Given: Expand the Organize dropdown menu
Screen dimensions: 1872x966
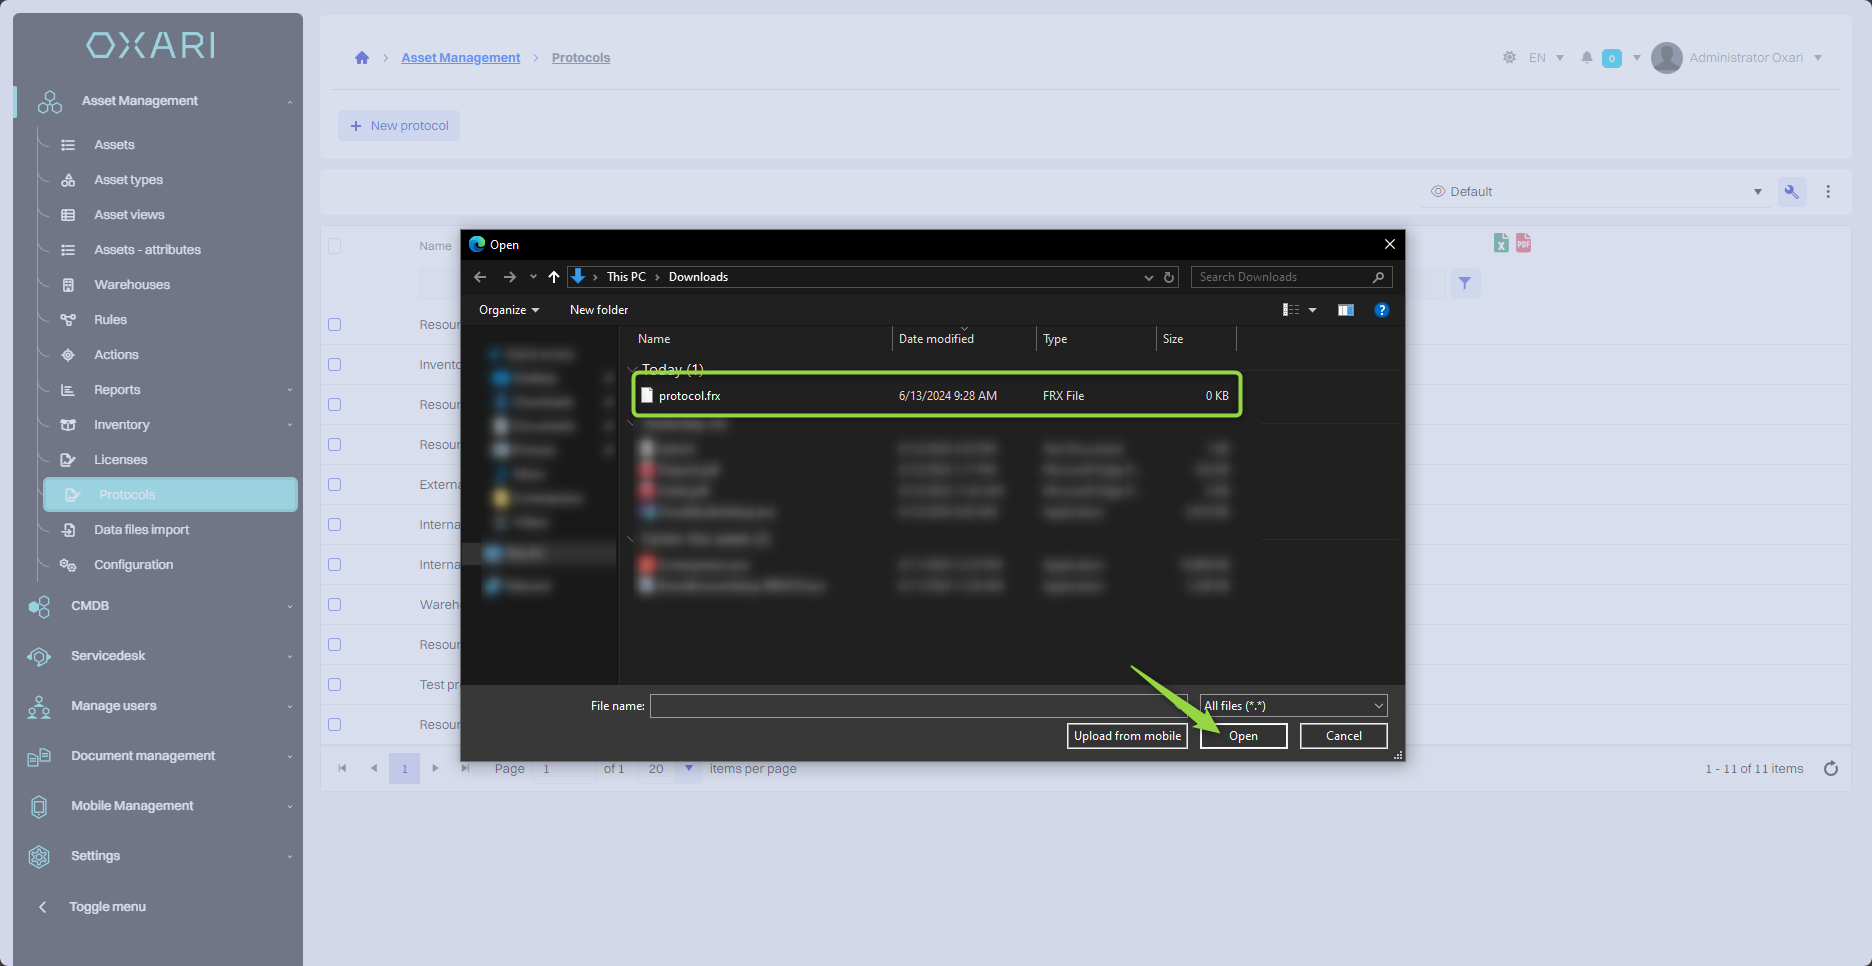Looking at the screenshot, I should click(x=508, y=310).
